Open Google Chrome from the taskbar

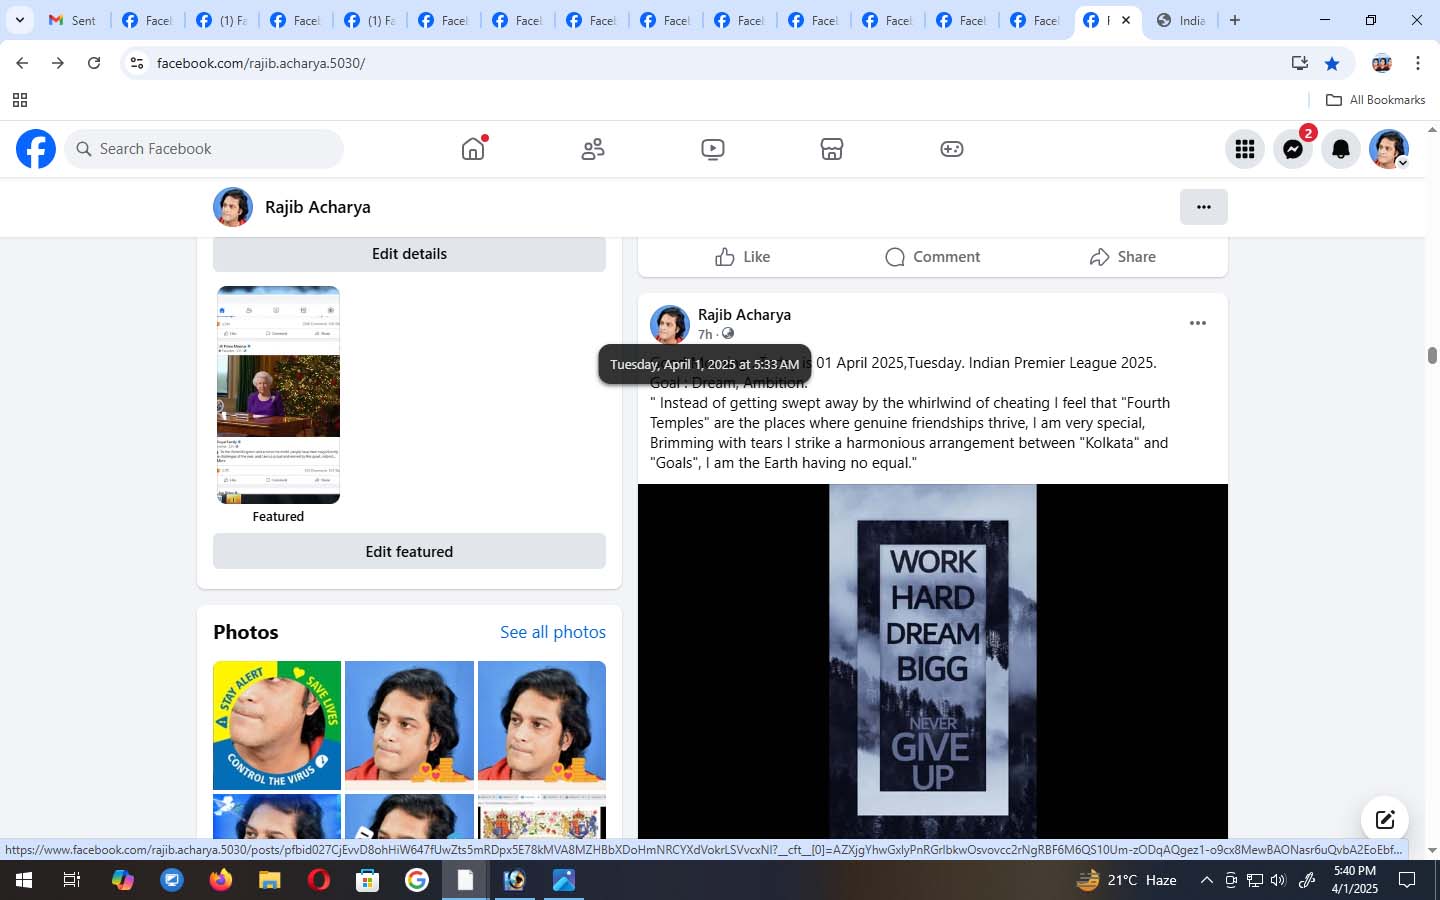click(416, 880)
